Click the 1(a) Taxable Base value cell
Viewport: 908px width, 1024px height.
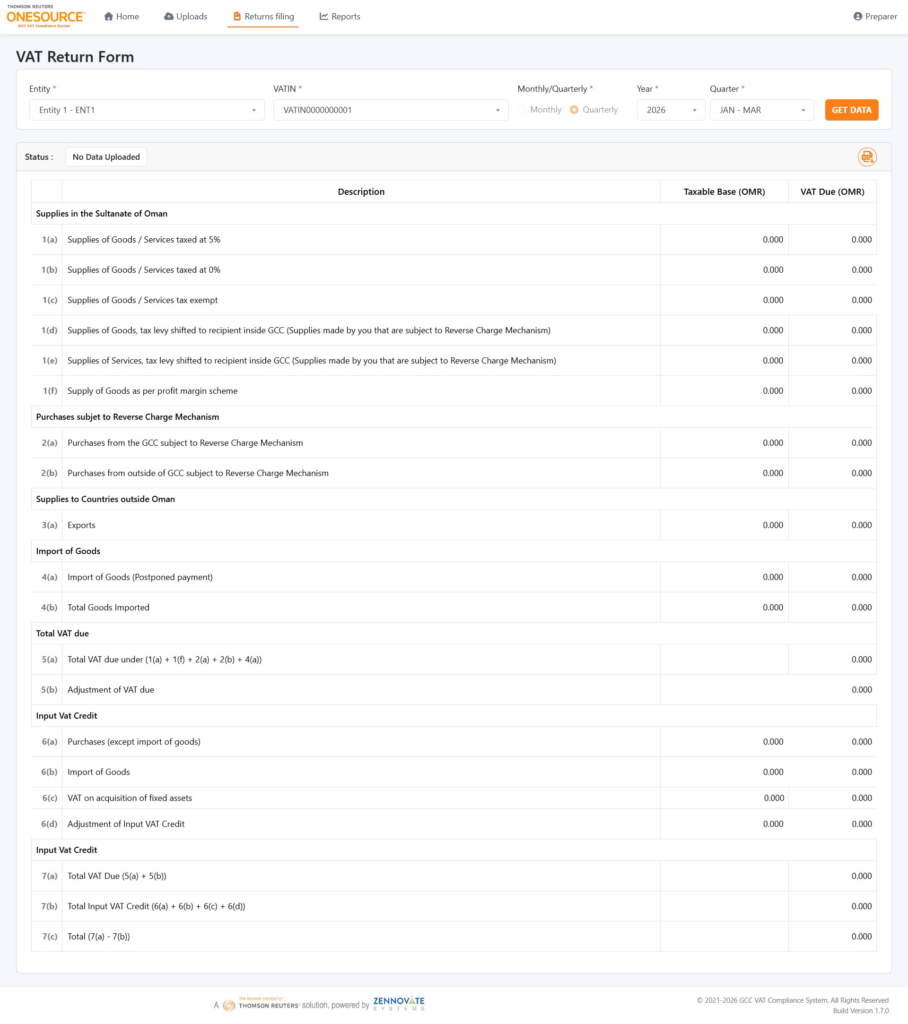pyautogui.click(x=724, y=240)
